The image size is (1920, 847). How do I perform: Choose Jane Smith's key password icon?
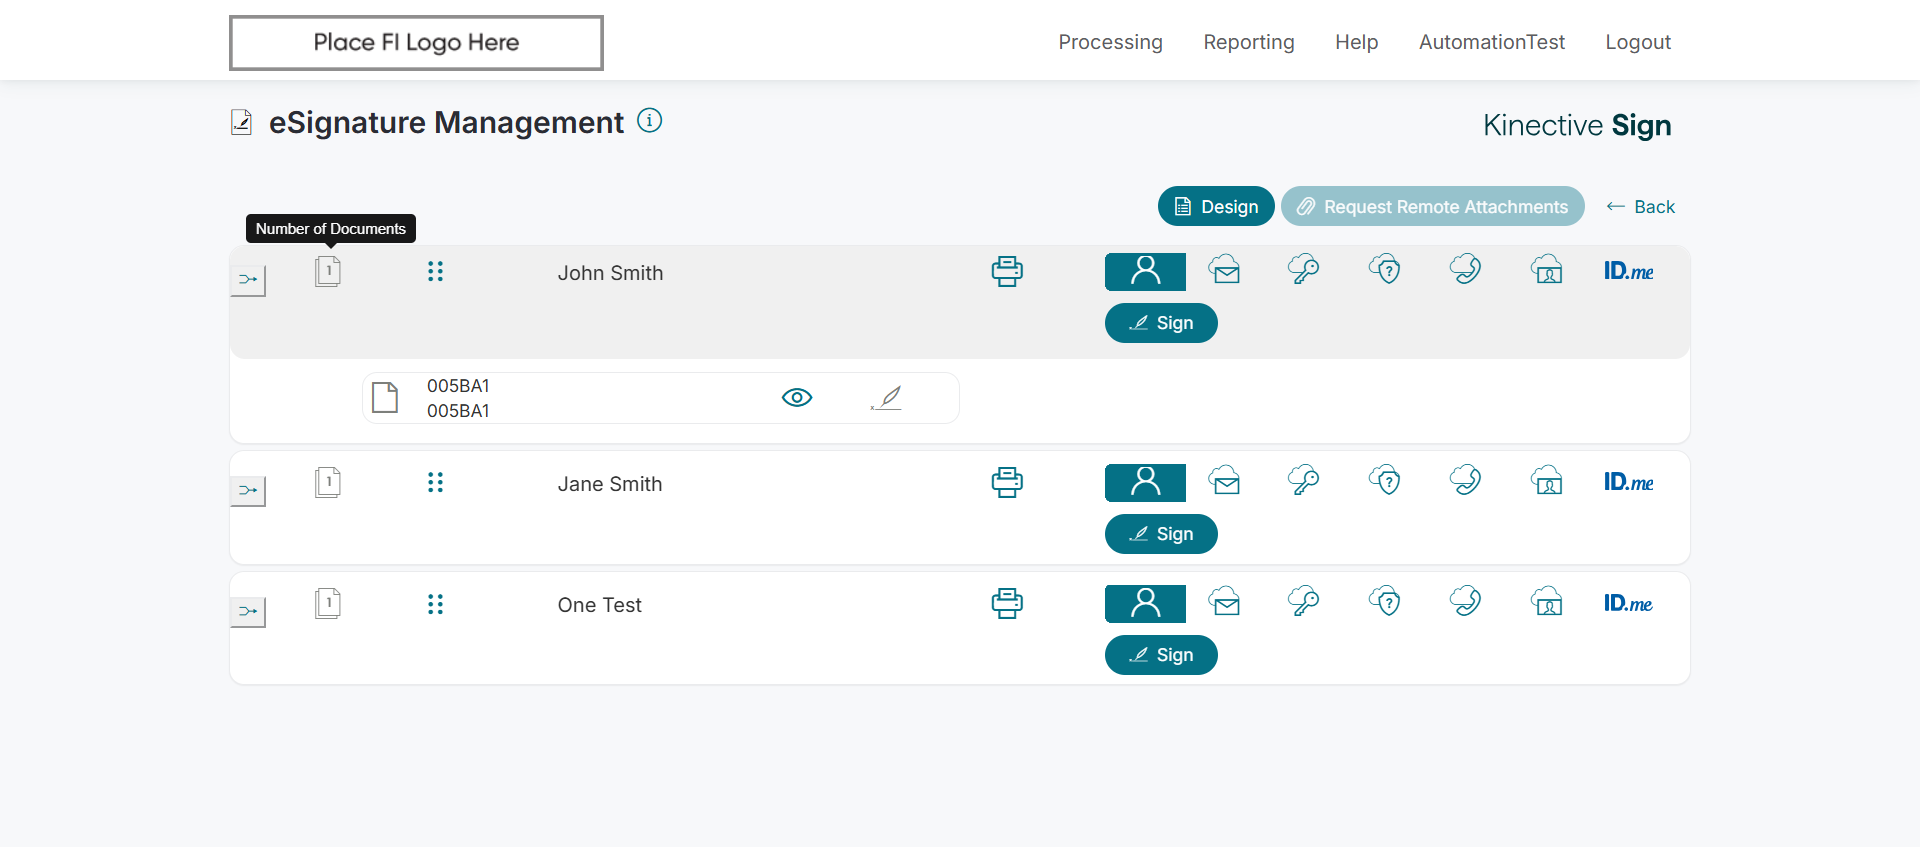[1304, 481]
